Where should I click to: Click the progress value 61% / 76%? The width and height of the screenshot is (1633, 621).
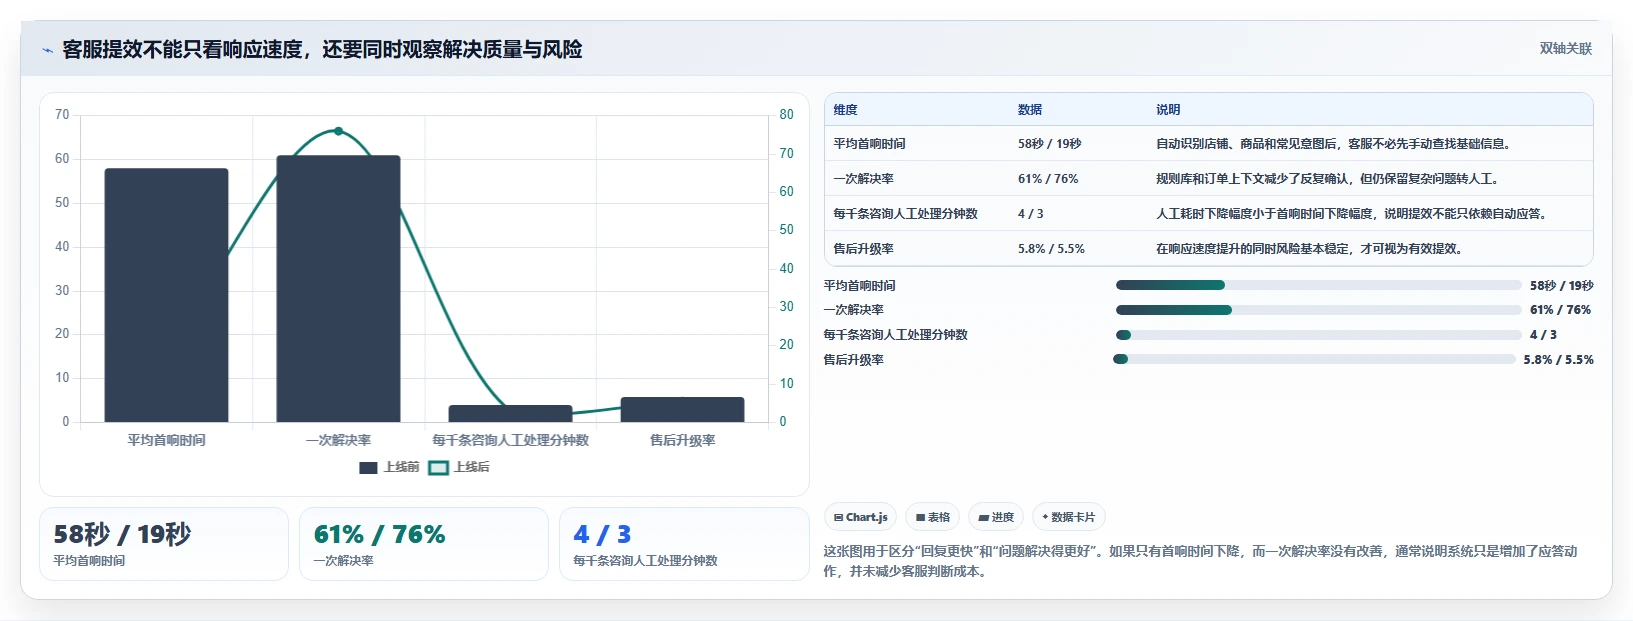(1560, 310)
